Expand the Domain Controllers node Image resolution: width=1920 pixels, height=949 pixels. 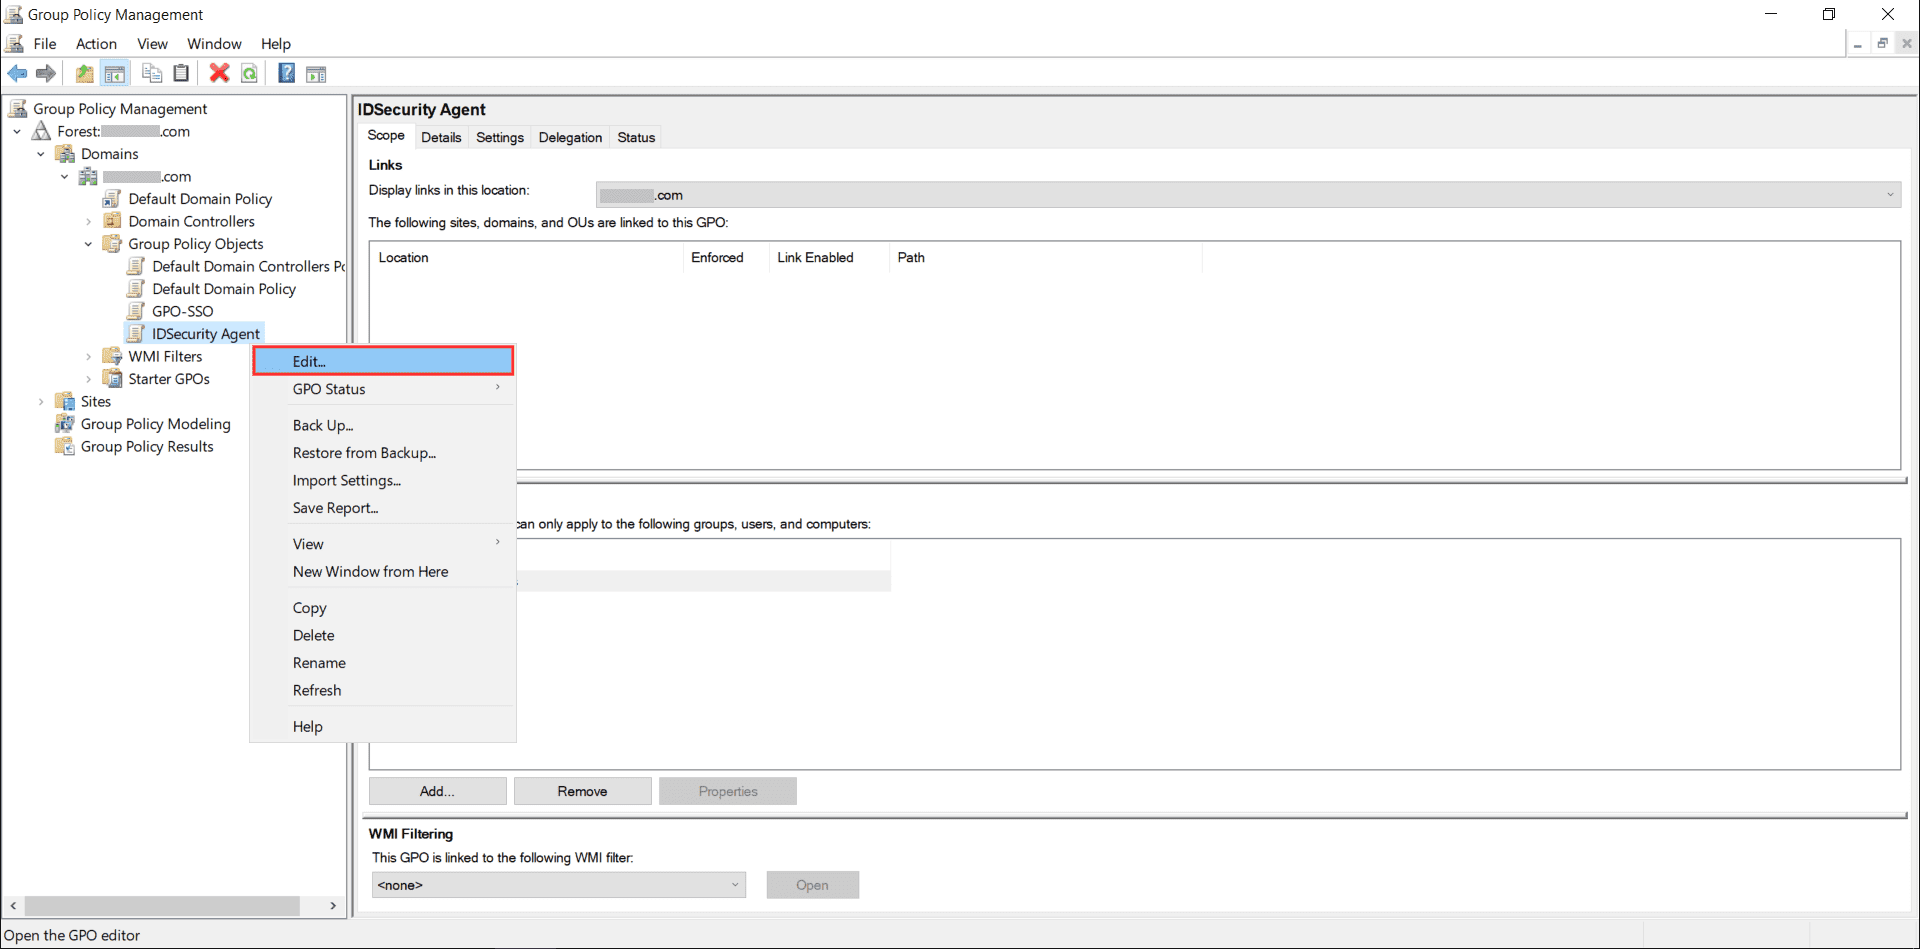click(89, 221)
